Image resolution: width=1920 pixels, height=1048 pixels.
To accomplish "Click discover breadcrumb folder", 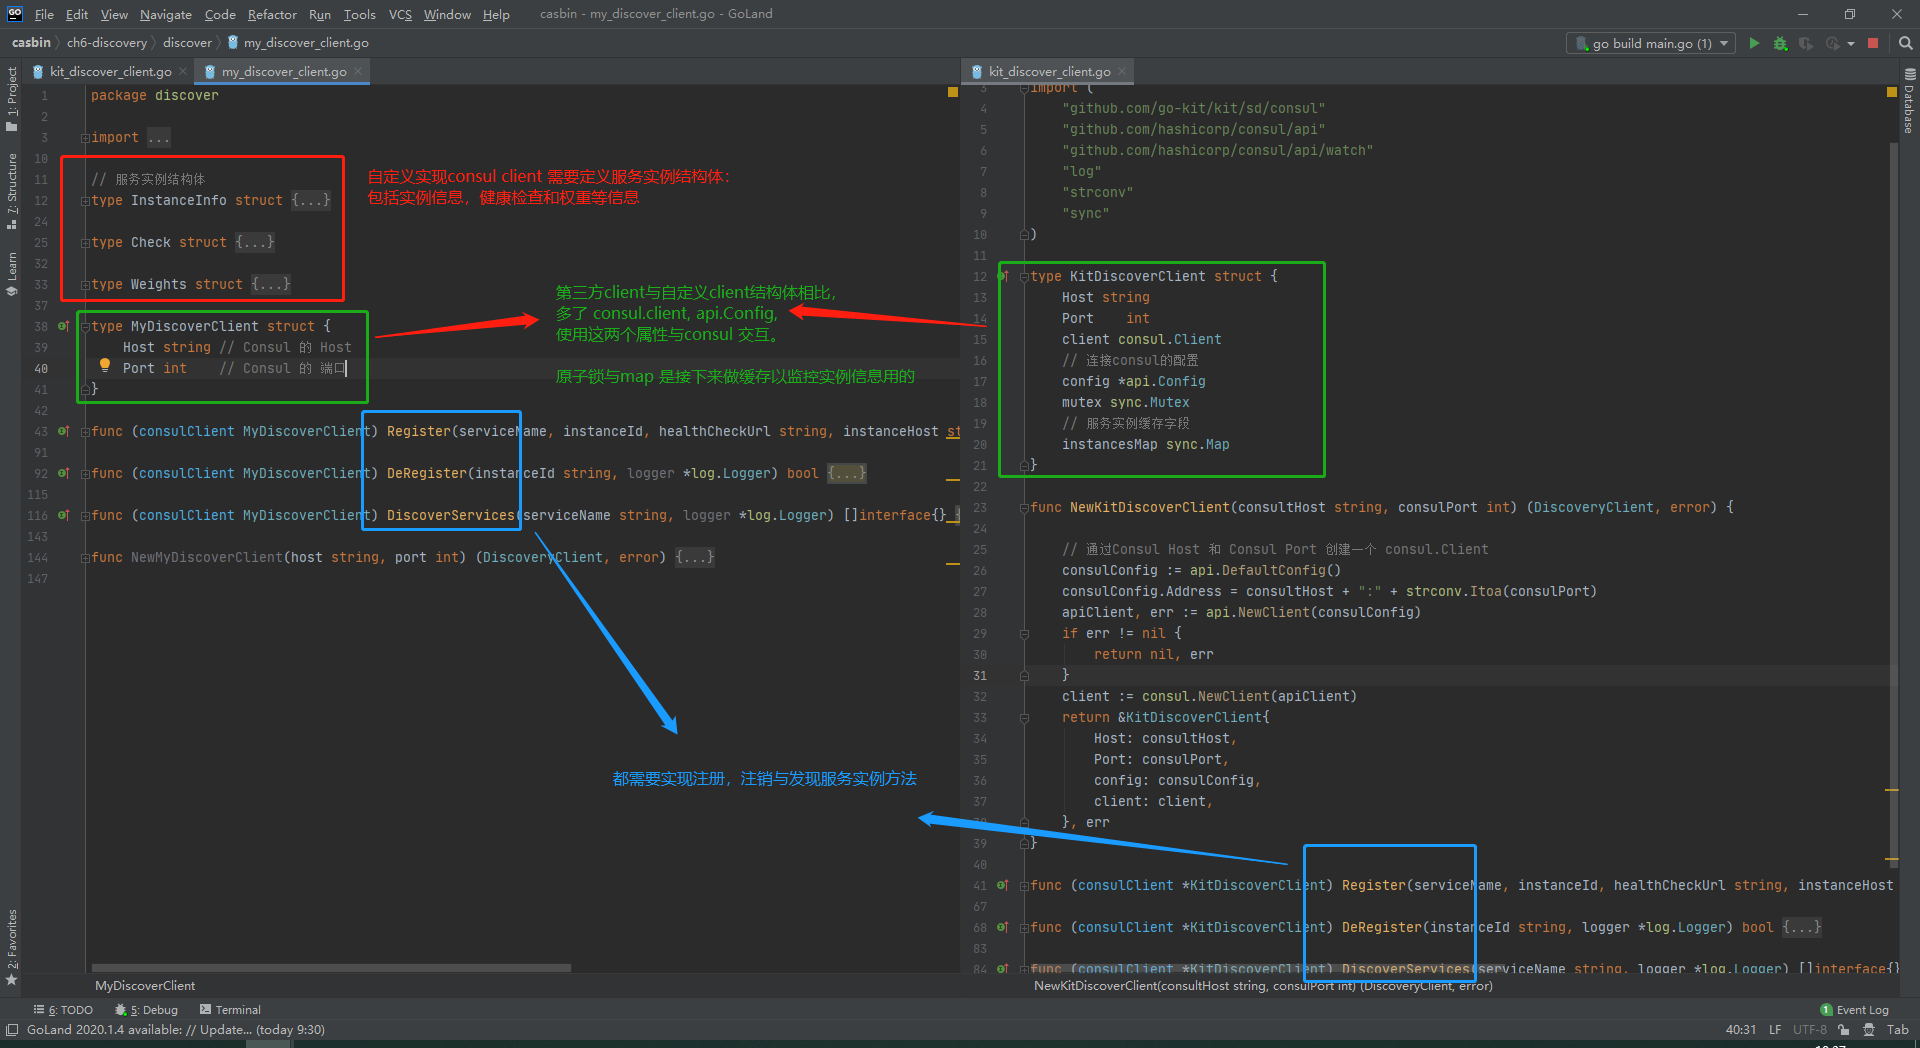I will [188, 43].
